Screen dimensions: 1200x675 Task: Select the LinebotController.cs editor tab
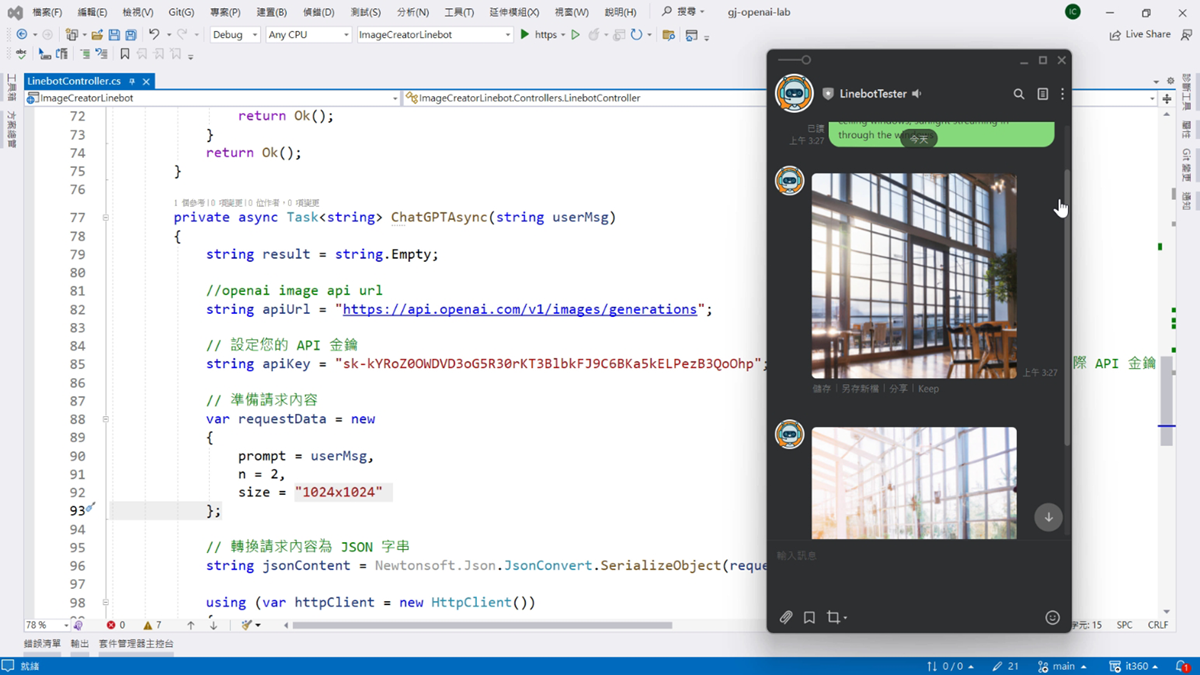(74, 81)
